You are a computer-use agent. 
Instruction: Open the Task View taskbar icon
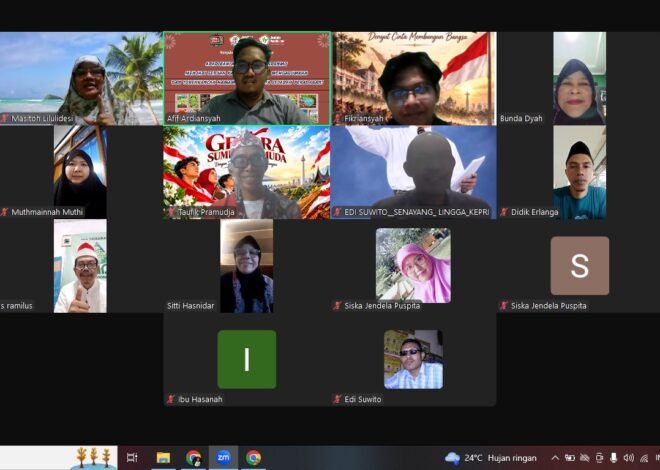(132, 458)
